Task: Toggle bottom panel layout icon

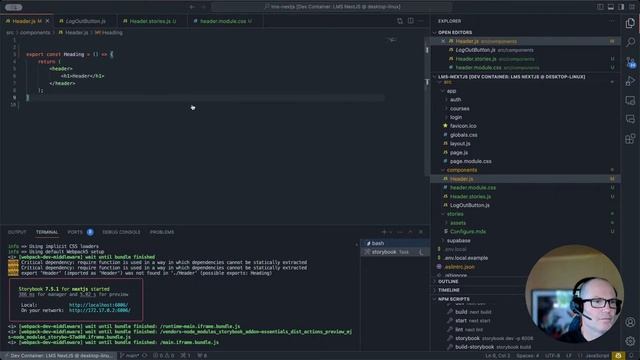Action: point(611,7)
